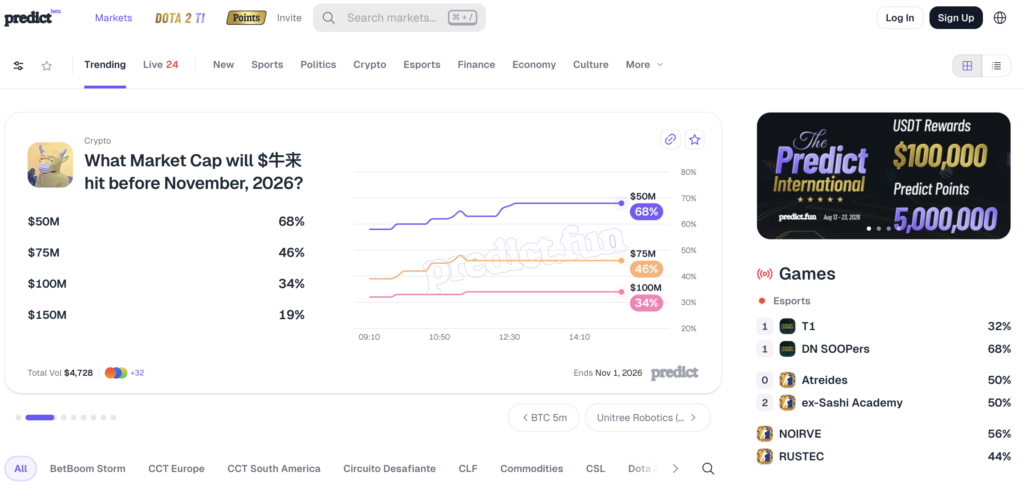Select the All league filter chip
The height and width of the screenshot is (489, 1024).
(x=21, y=468)
